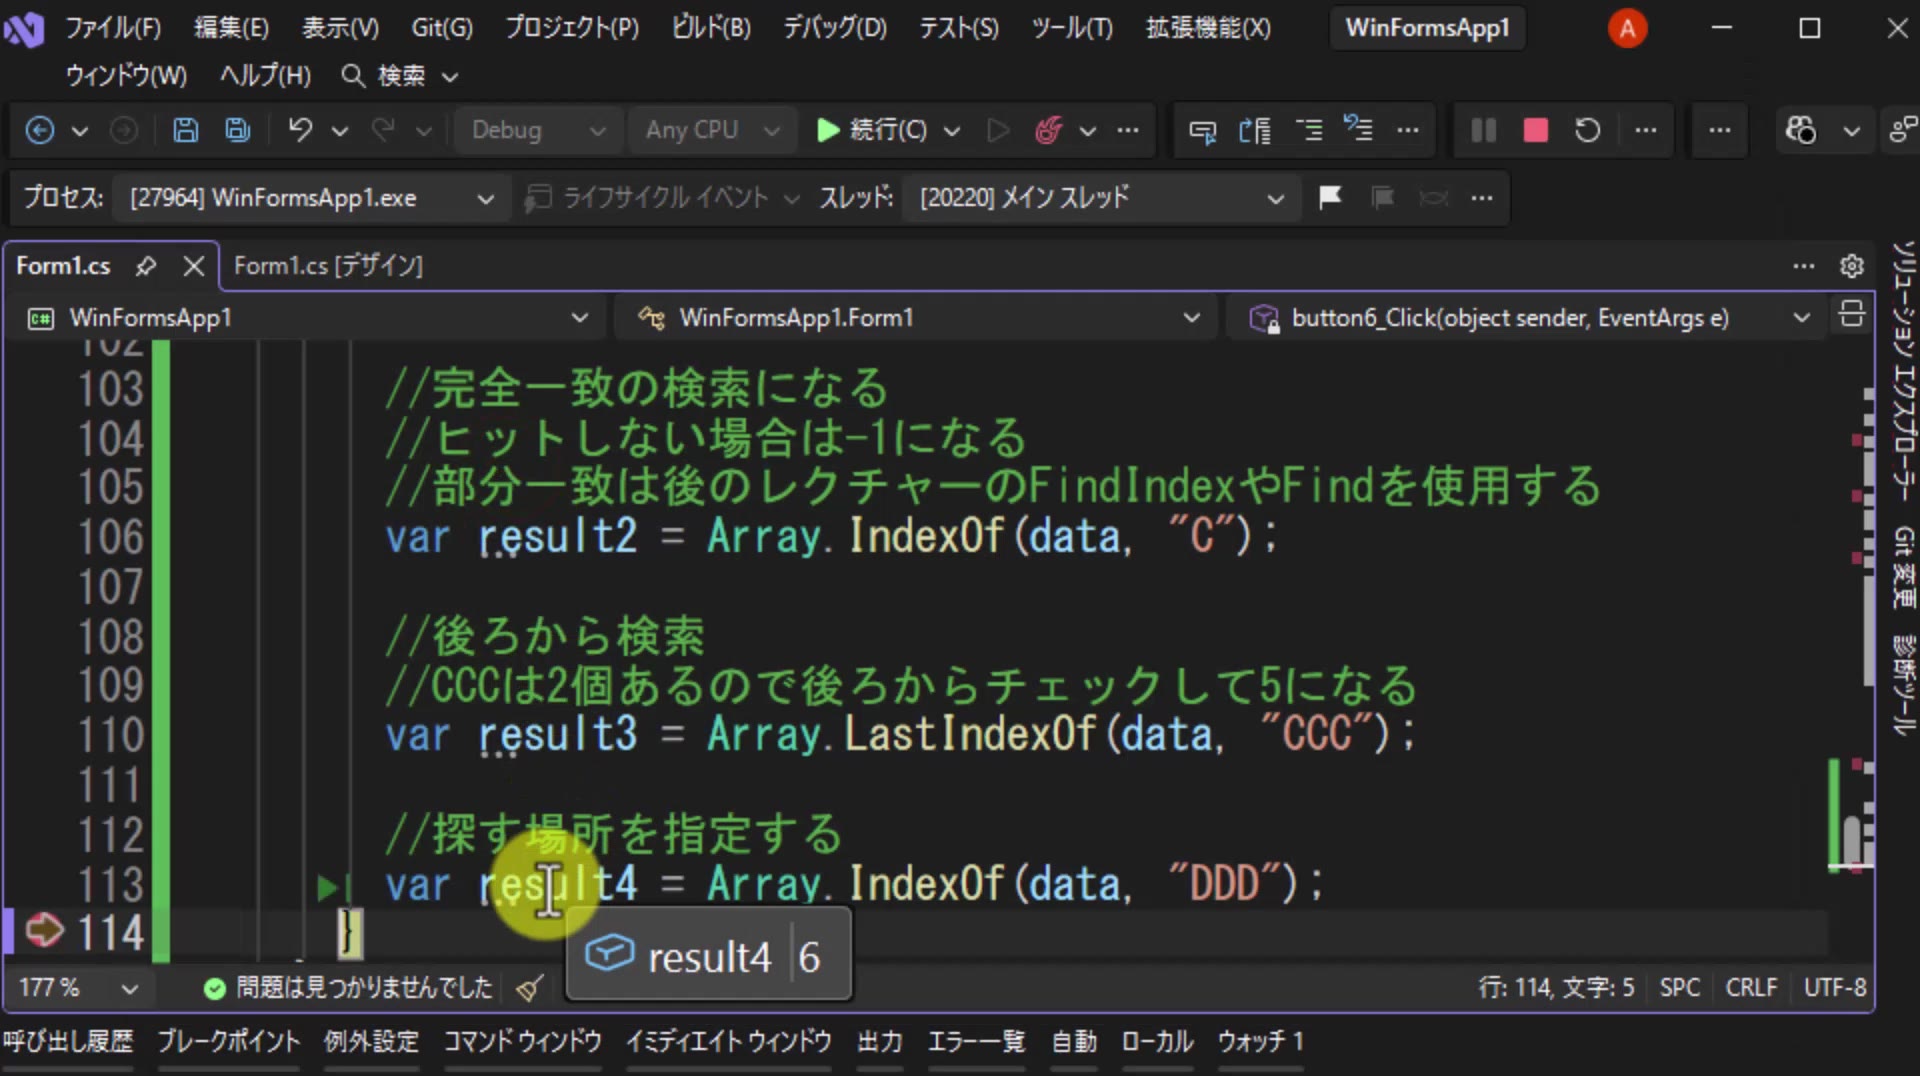Click the result4 data tip value
The height and width of the screenshot is (1076, 1920).
click(809, 958)
